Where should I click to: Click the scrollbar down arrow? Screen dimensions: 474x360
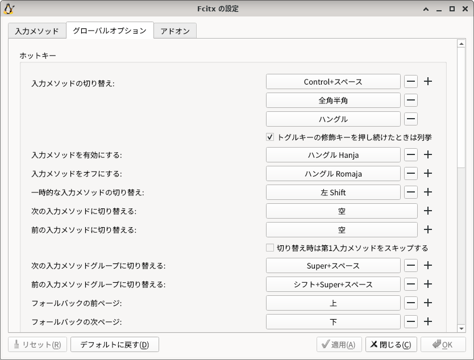click(x=461, y=328)
